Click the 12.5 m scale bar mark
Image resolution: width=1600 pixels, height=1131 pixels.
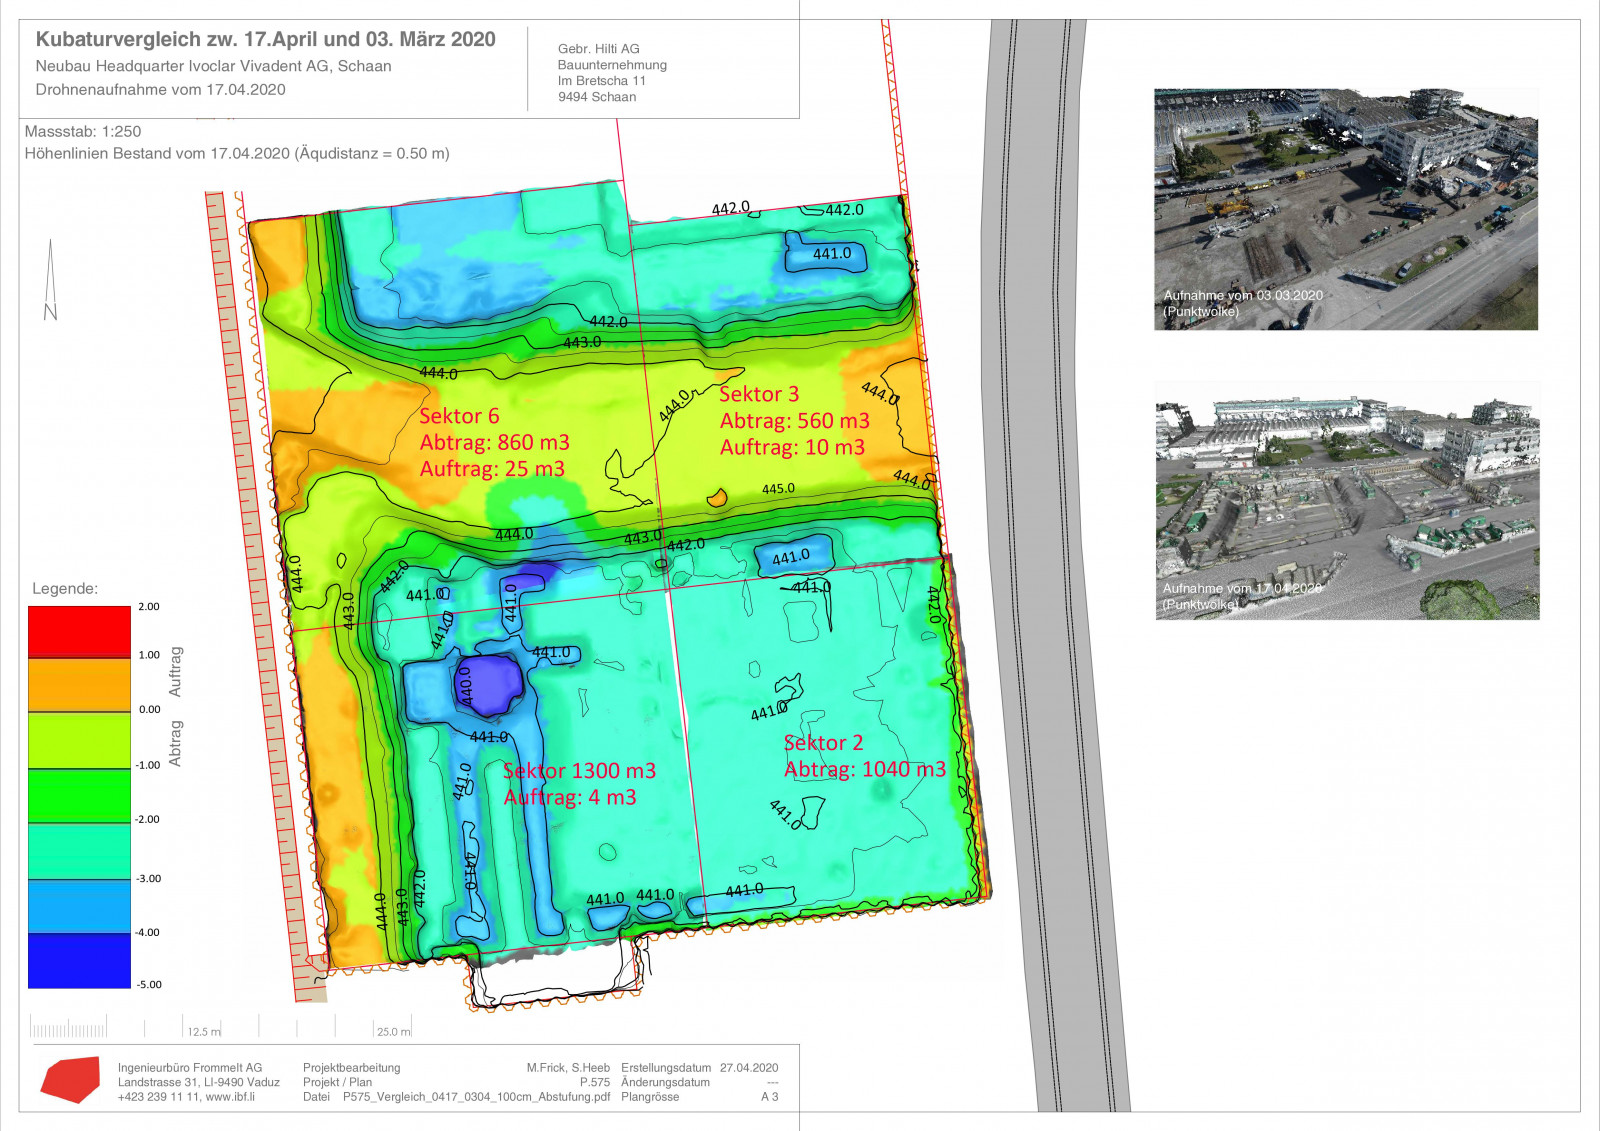point(203,1031)
